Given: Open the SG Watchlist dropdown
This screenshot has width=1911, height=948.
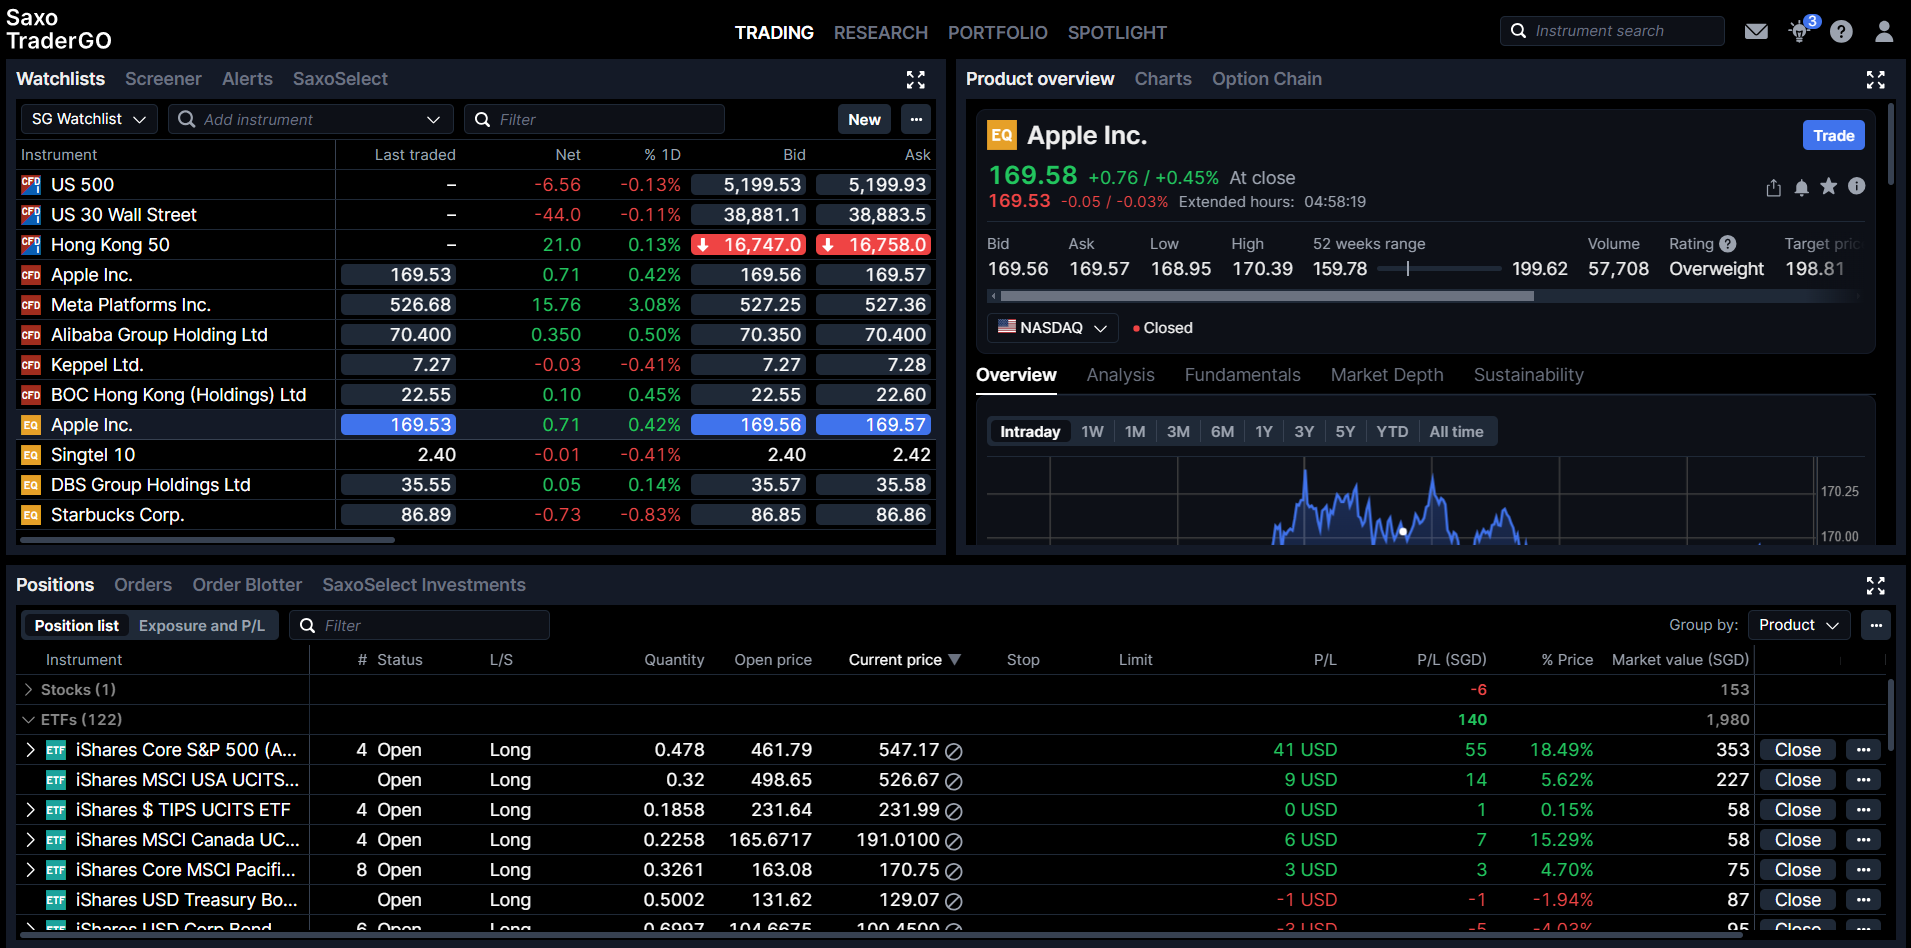Looking at the screenshot, I should click(89, 119).
